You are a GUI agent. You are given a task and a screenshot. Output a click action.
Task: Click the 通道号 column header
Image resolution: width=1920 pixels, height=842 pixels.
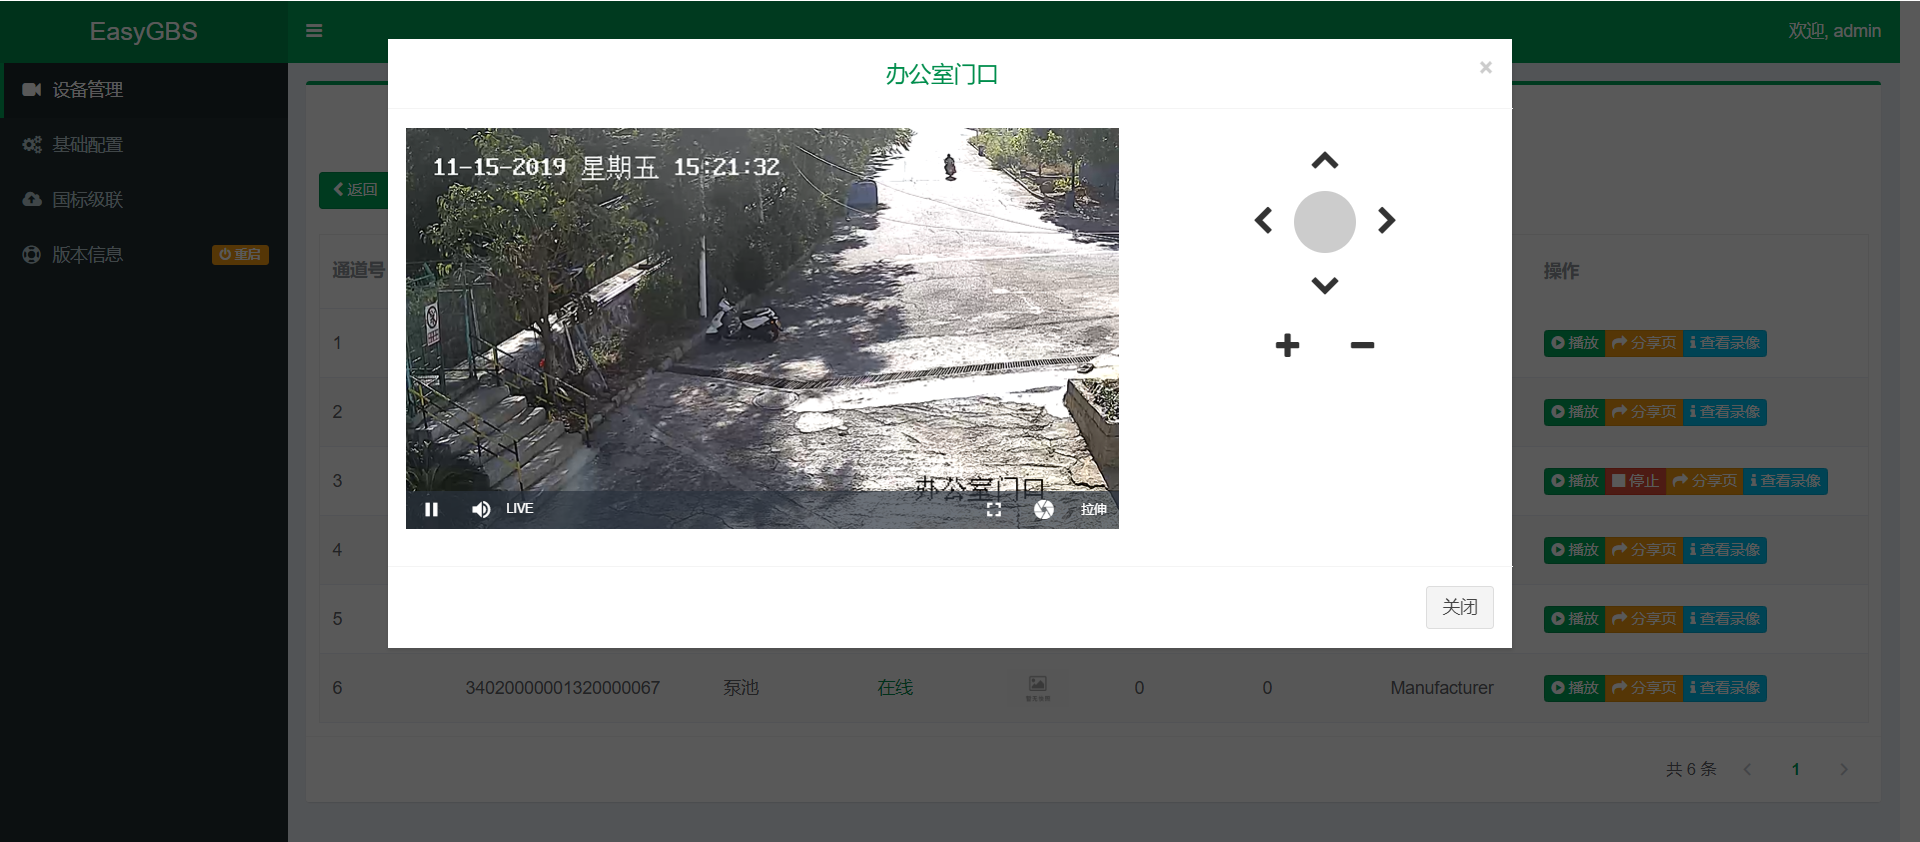pos(358,270)
